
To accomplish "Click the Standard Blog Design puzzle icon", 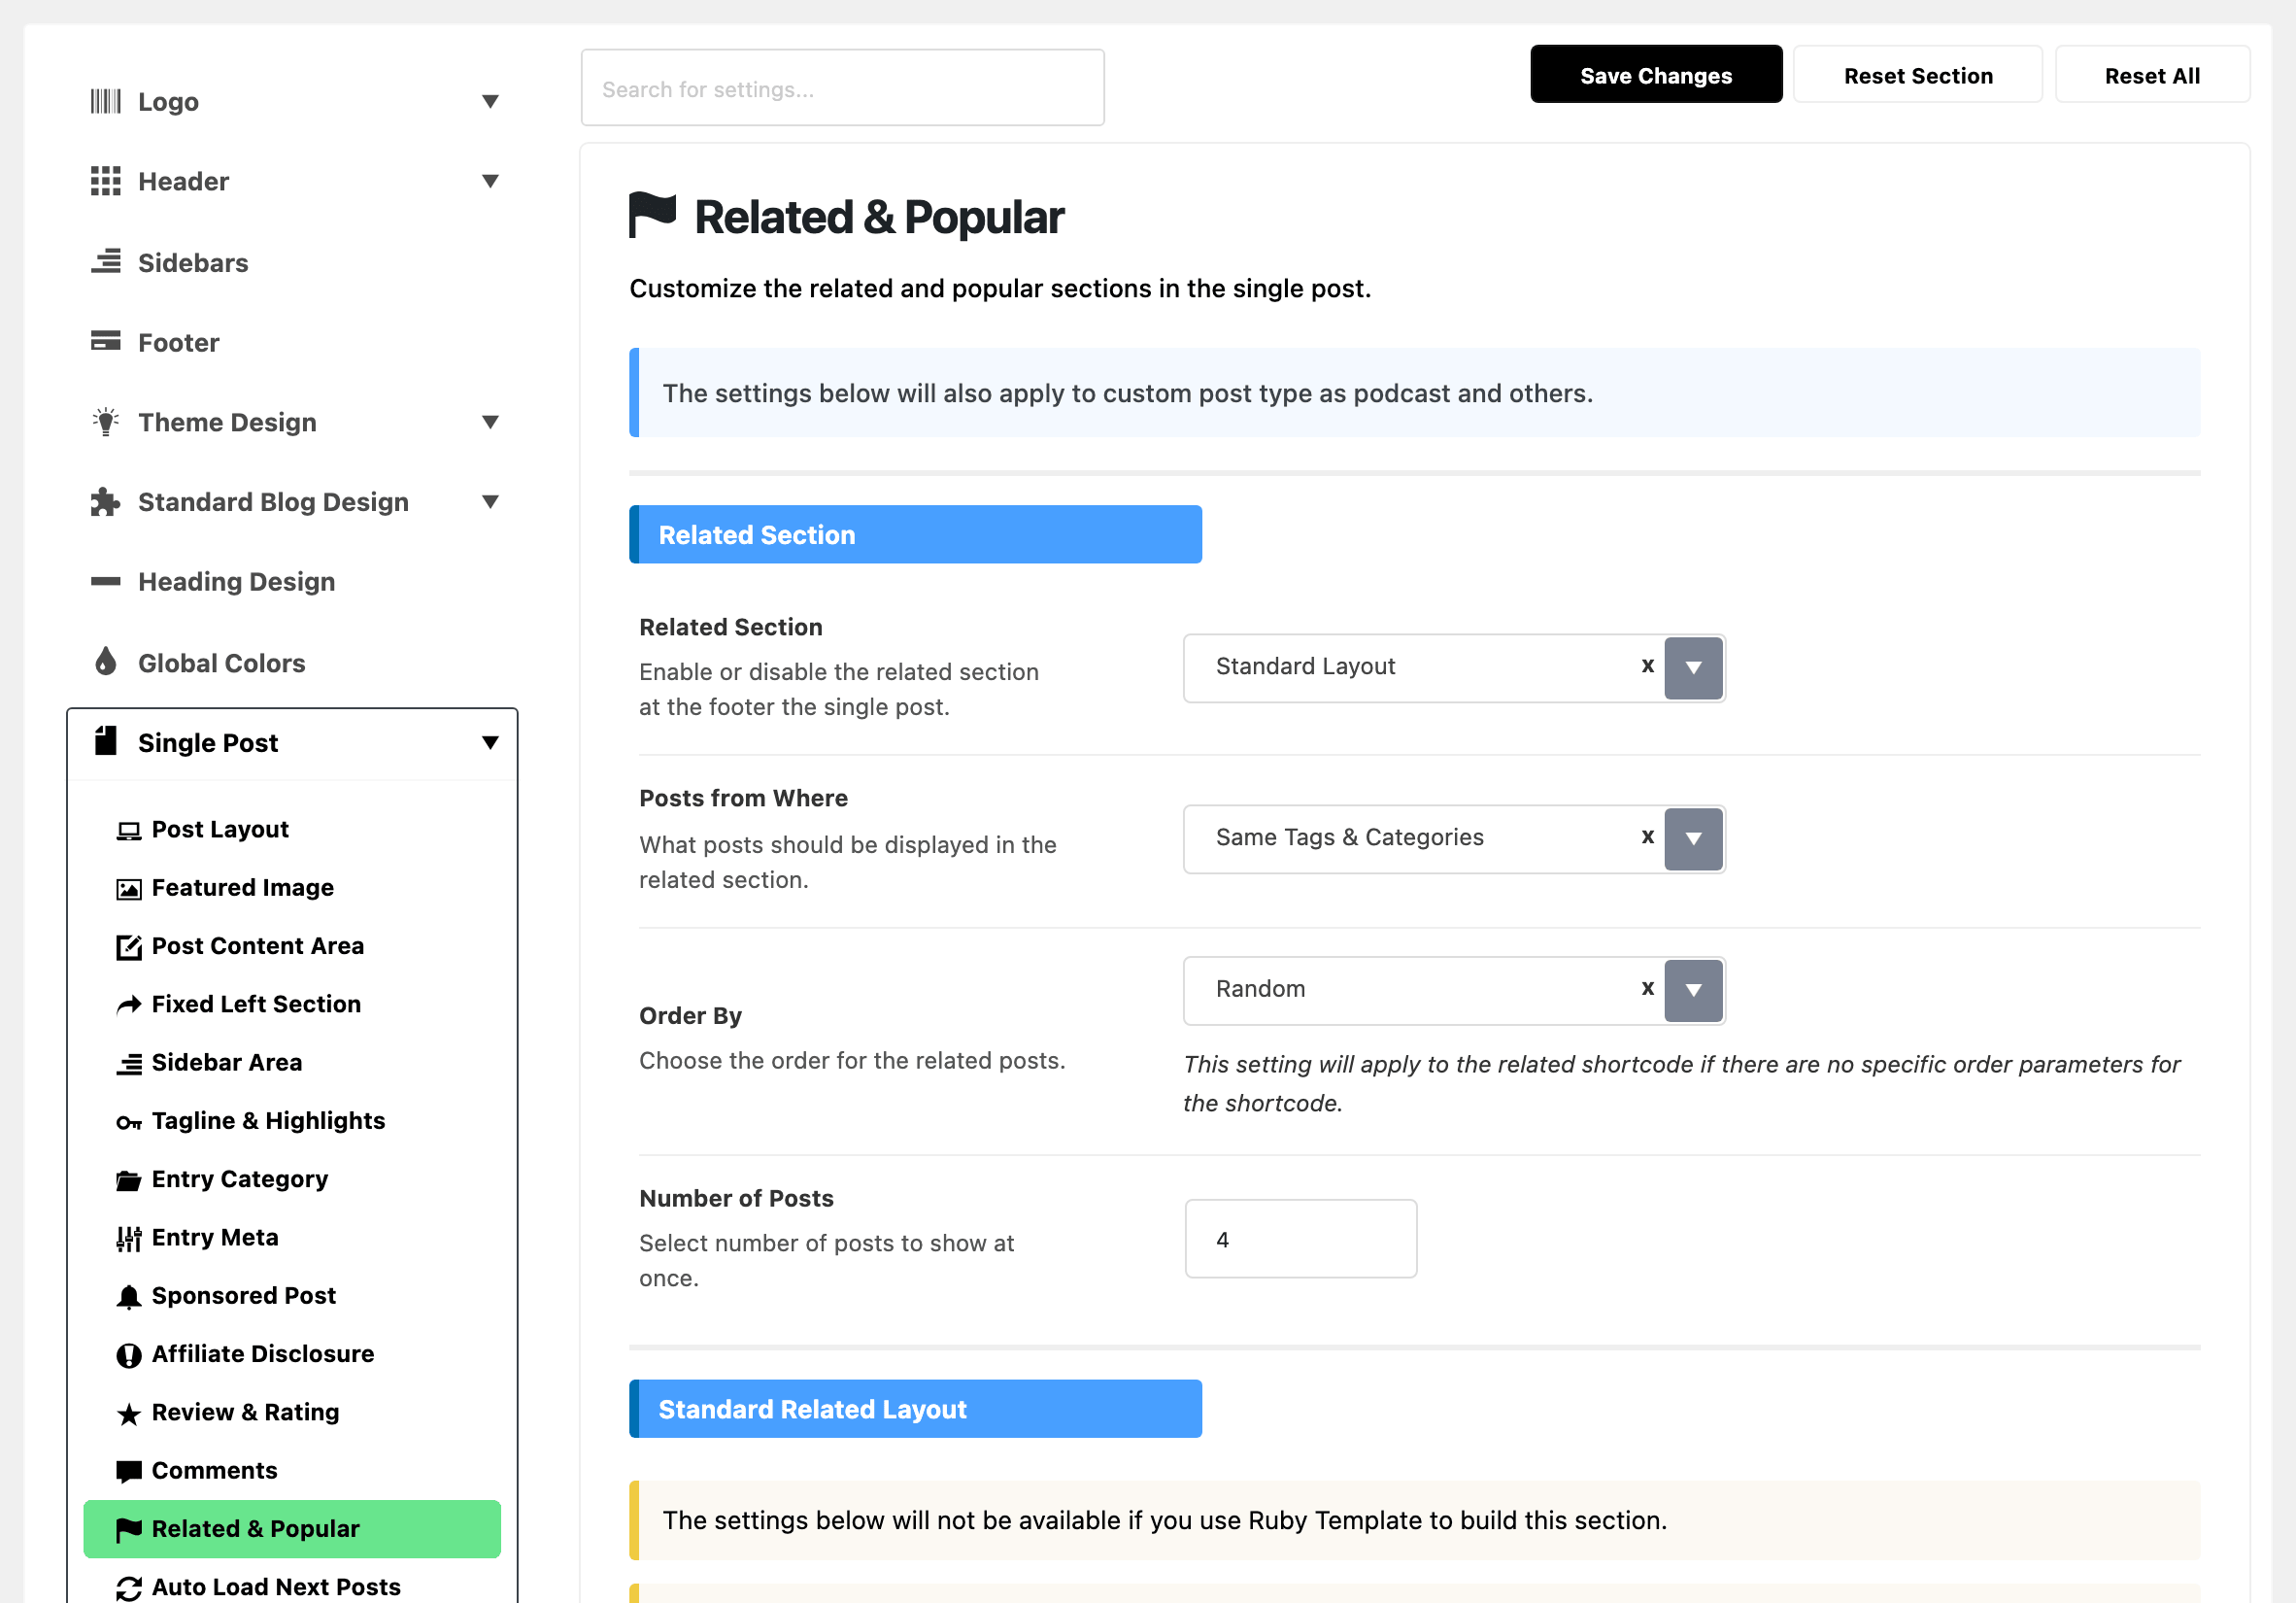I will 105,501.
